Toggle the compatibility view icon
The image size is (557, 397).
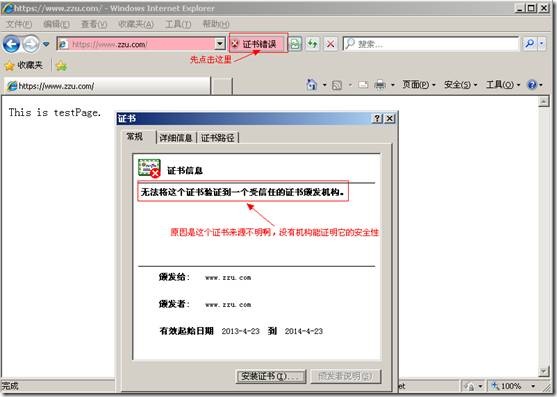295,44
